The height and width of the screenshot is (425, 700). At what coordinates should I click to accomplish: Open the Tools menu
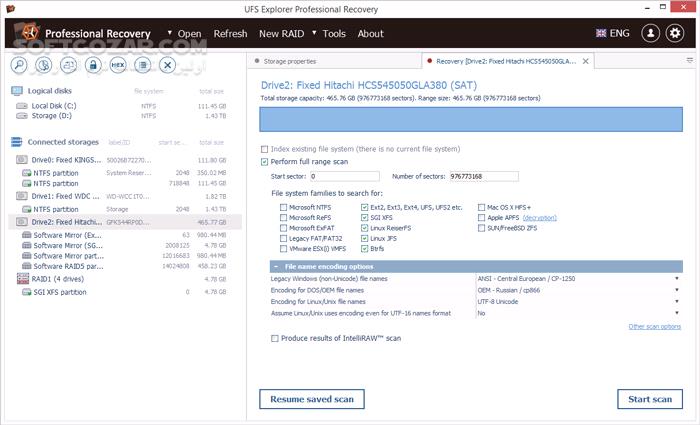click(334, 34)
